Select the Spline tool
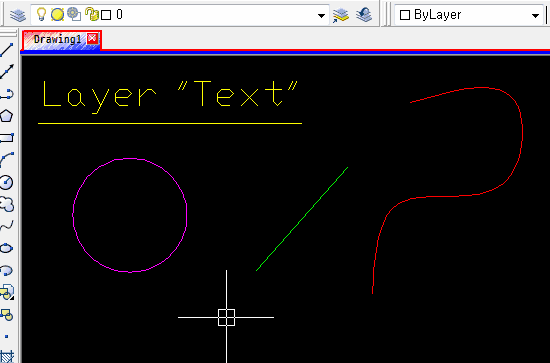Viewport: 550px width, 363px height. click(x=7, y=226)
